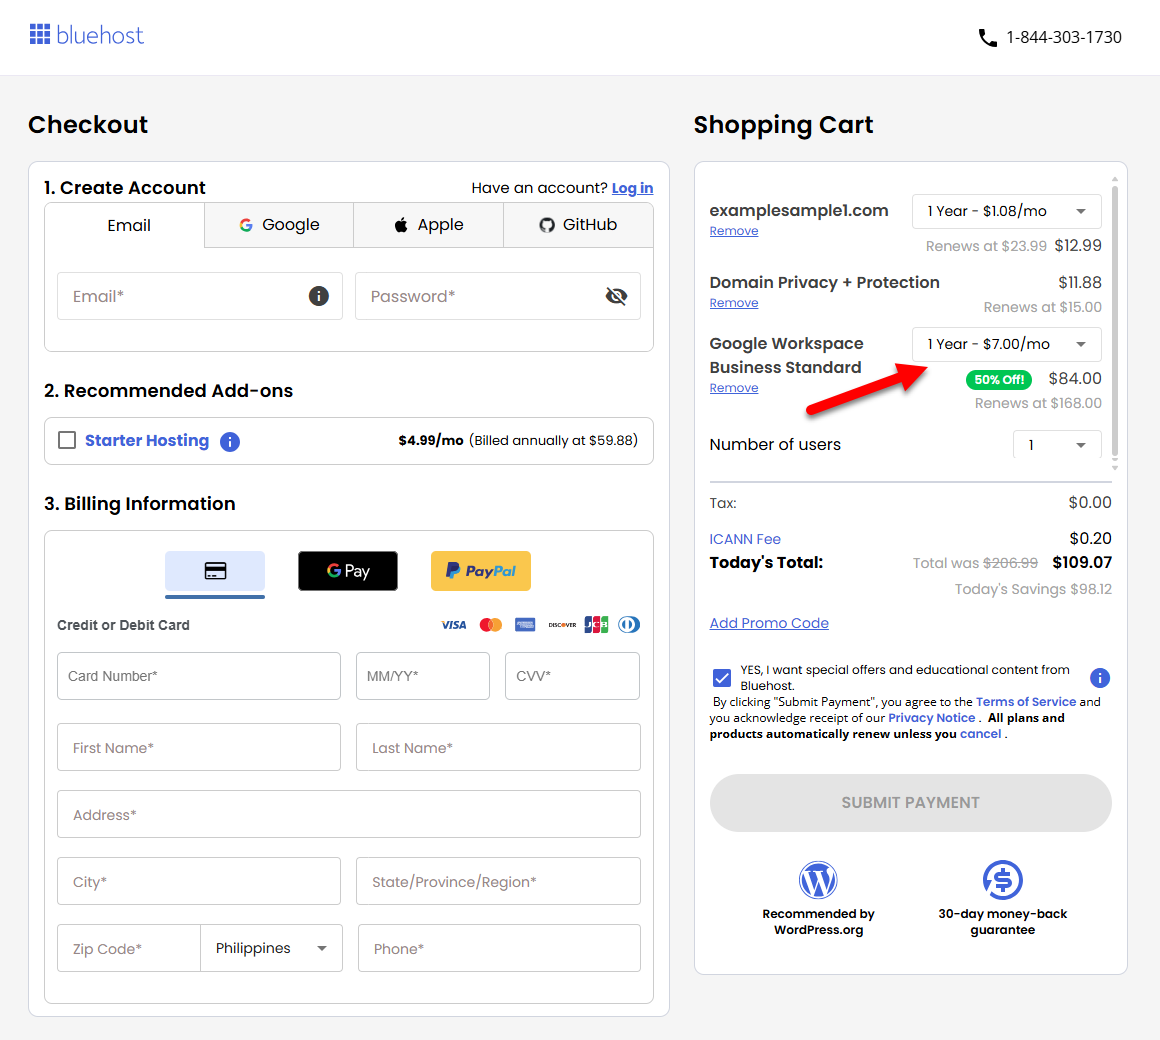Focus the First Name field
The width and height of the screenshot is (1160, 1040).
pos(199,747)
